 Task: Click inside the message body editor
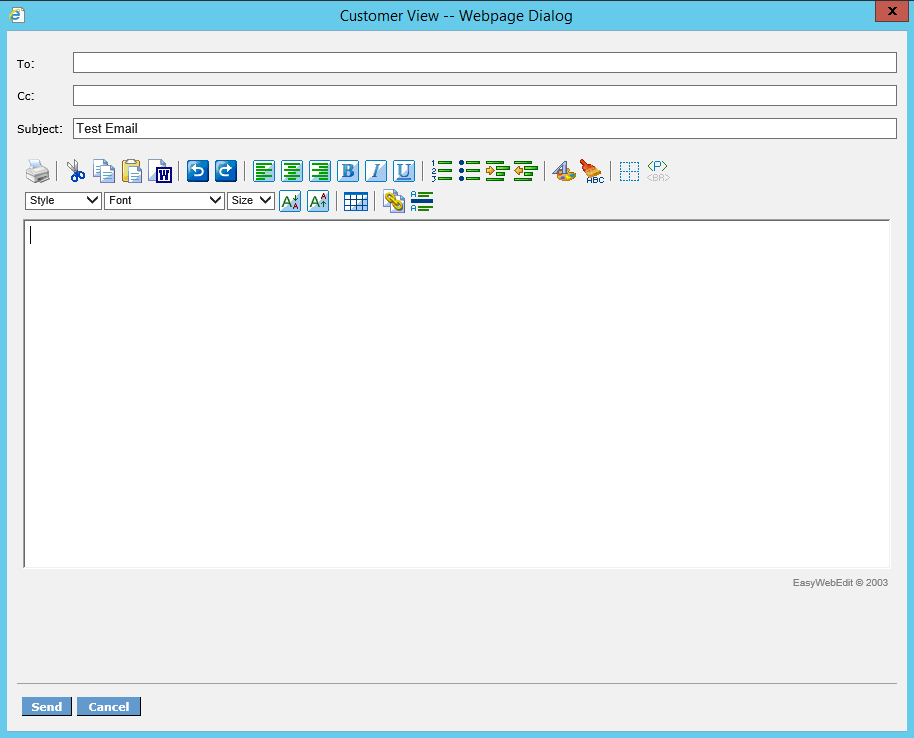point(457,393)
